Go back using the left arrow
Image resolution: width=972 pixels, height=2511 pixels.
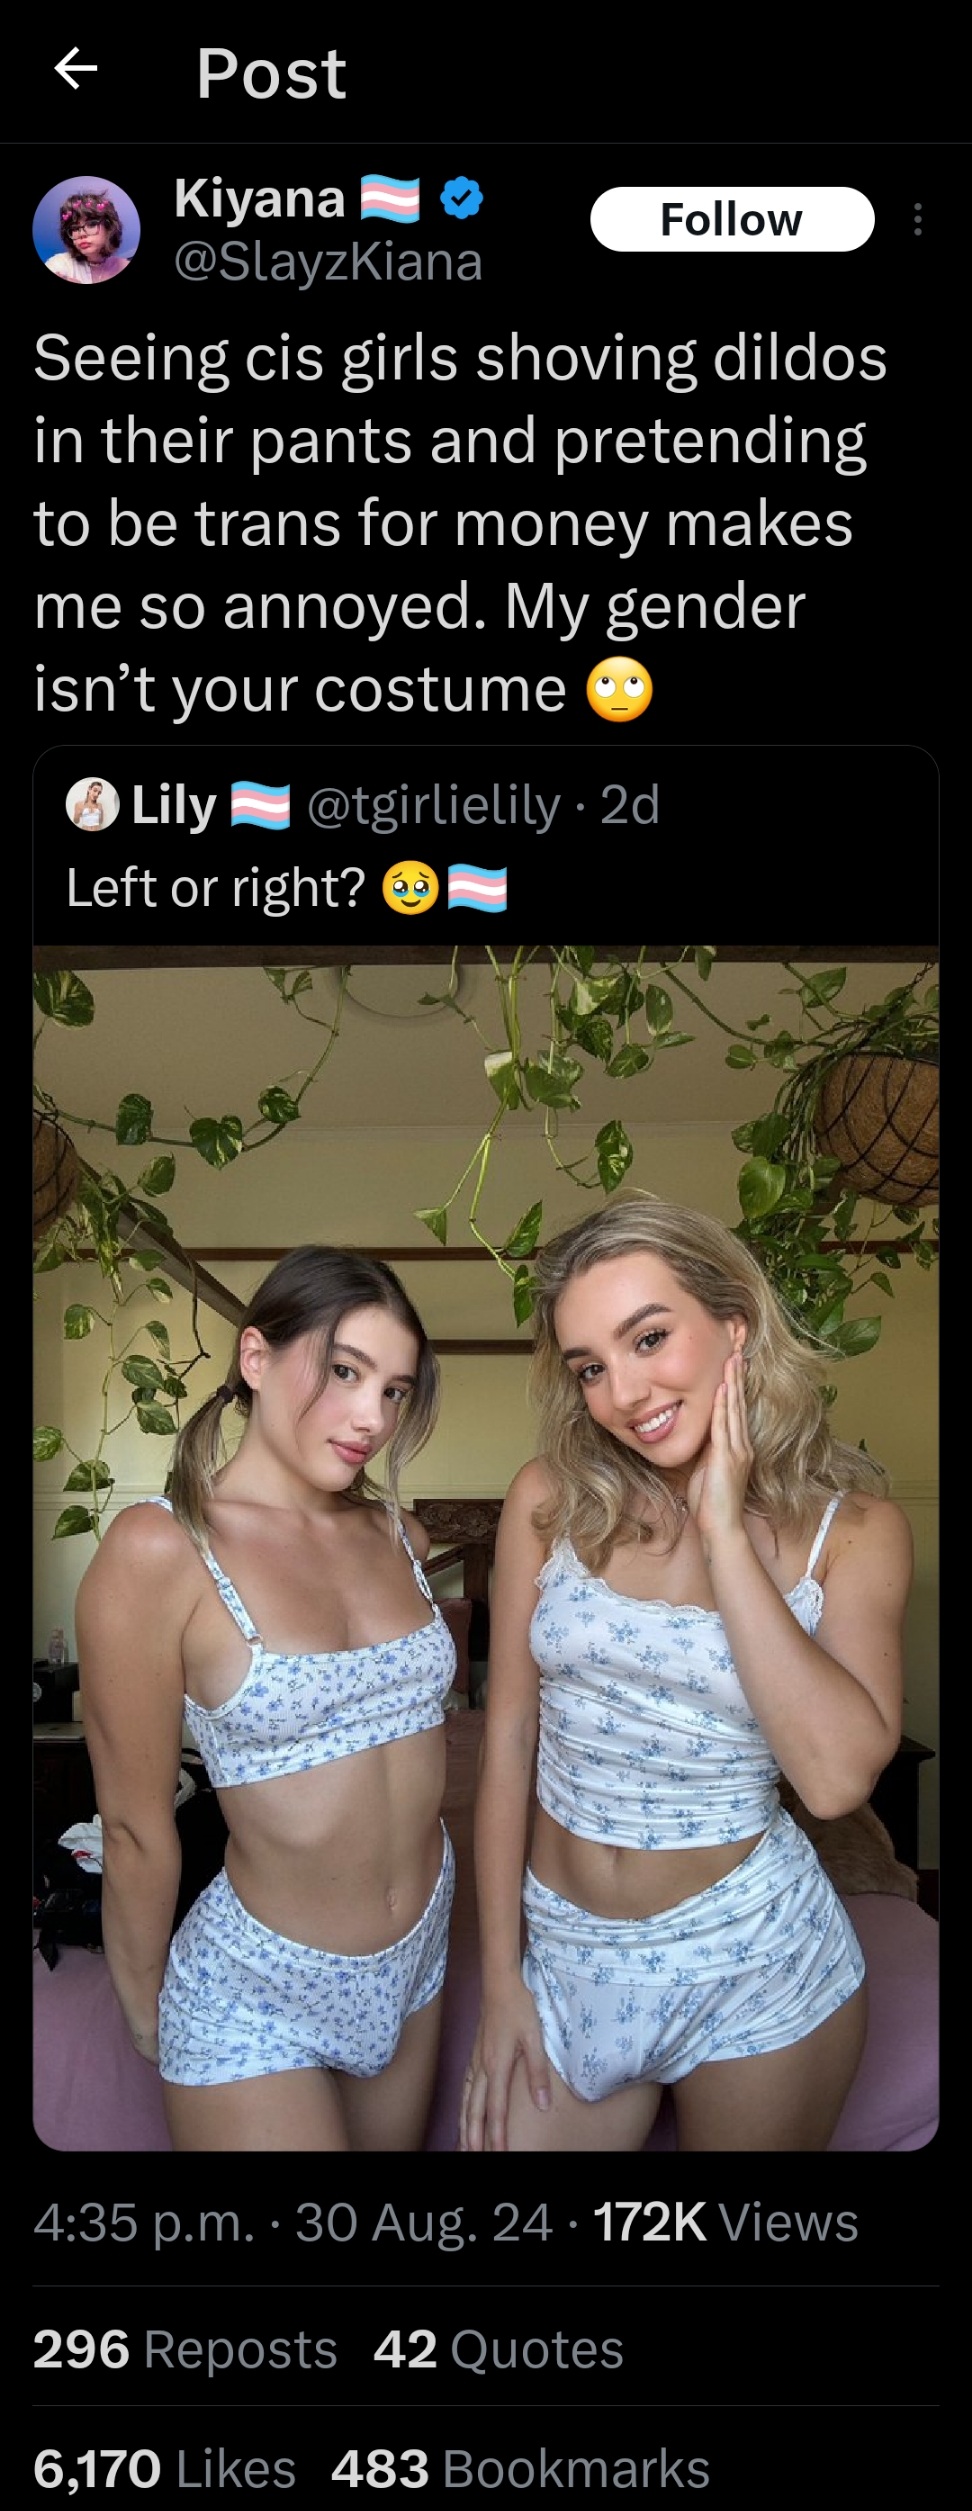(x=75, y=70)
